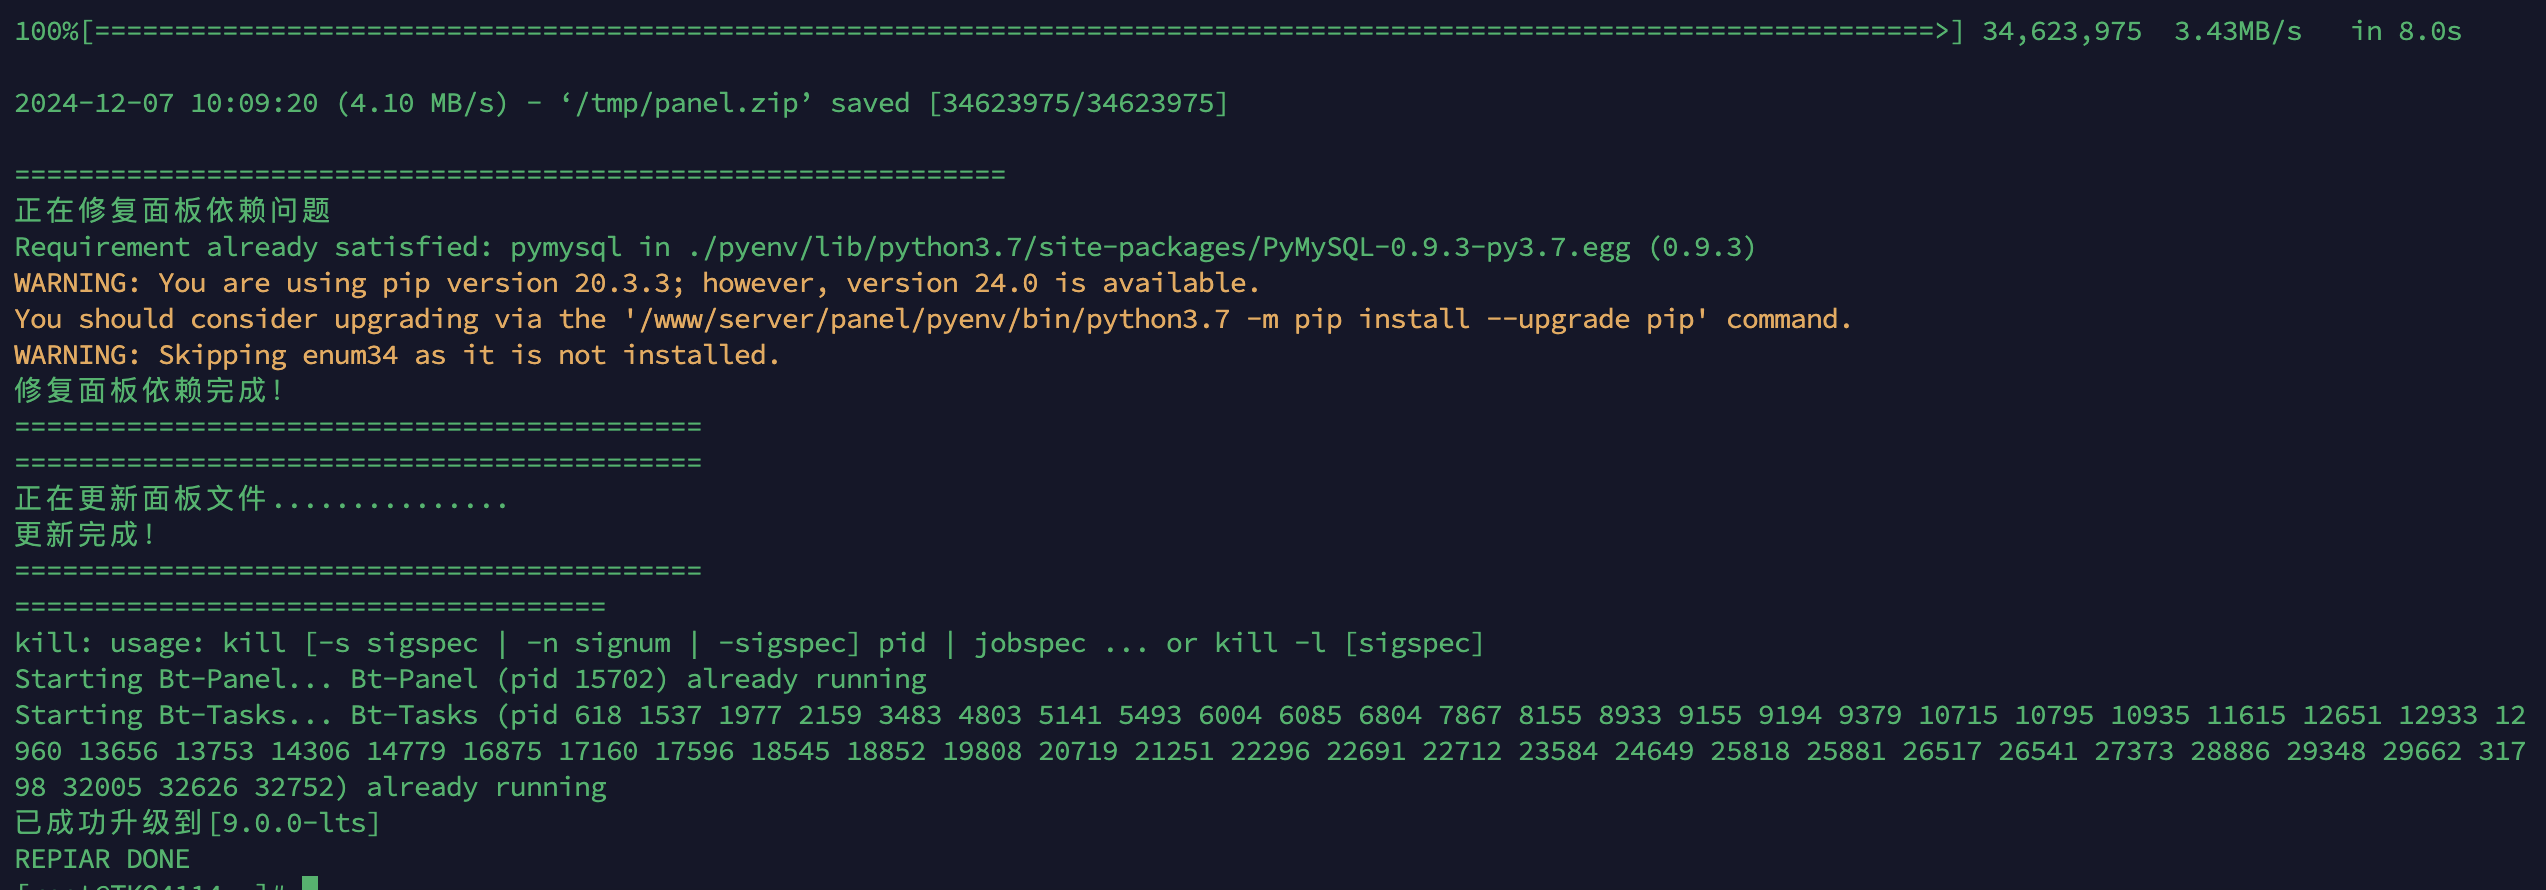Click the 修复面板依赖完成! message
Screen dimensions: 2546x890
150,391
